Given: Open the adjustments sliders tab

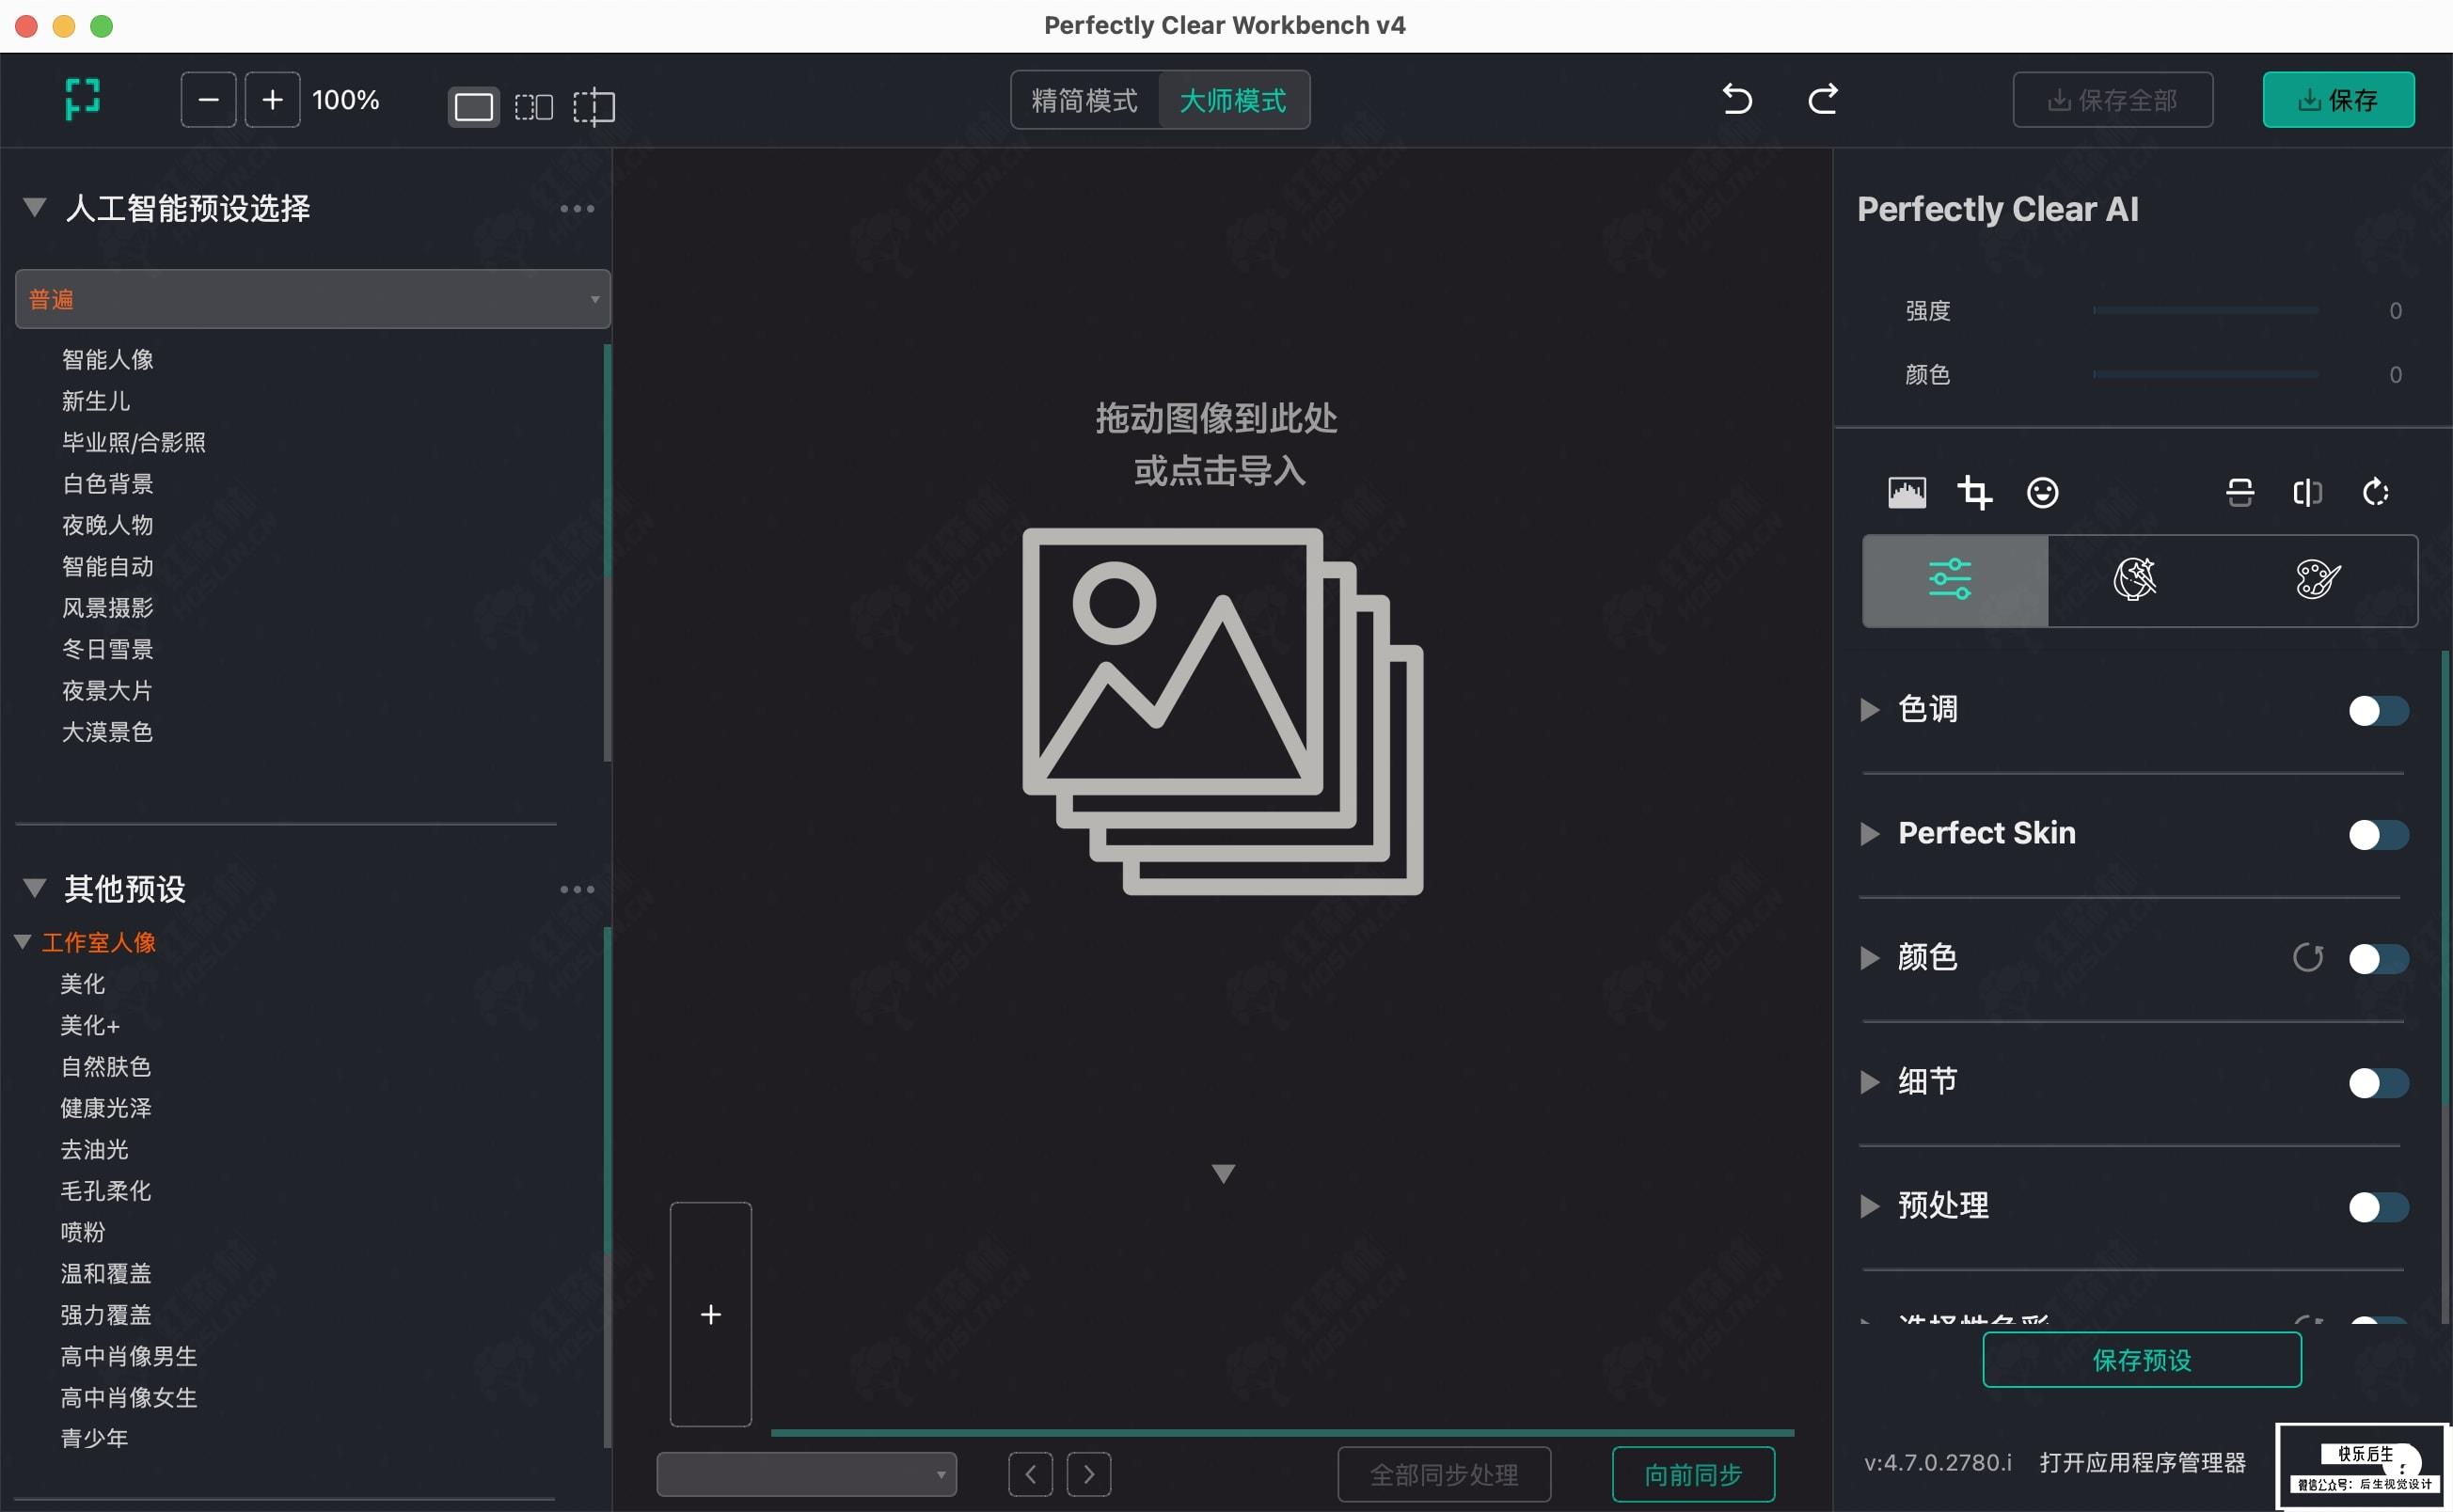Looking at the screenshot, I should click(1955, 580).
